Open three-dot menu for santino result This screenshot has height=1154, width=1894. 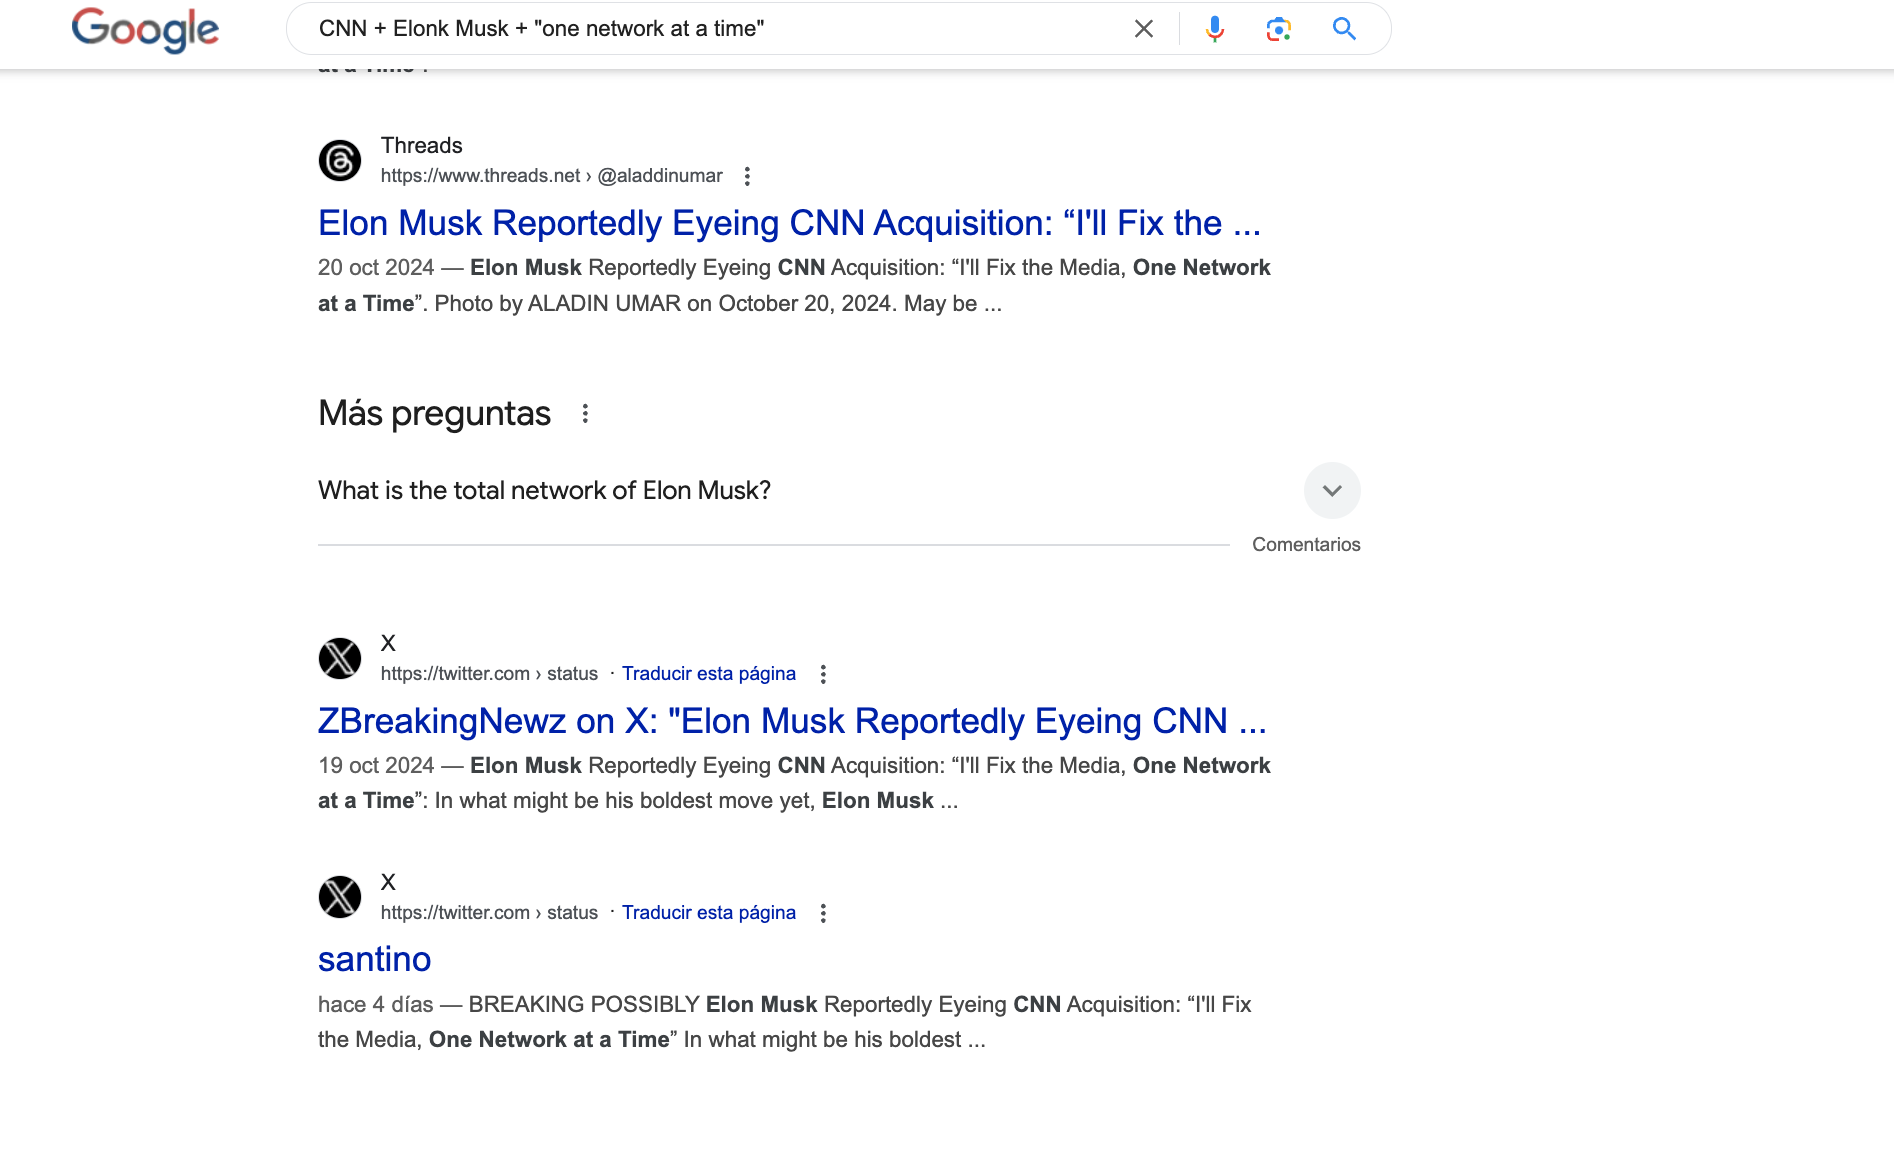click(823, 913)
